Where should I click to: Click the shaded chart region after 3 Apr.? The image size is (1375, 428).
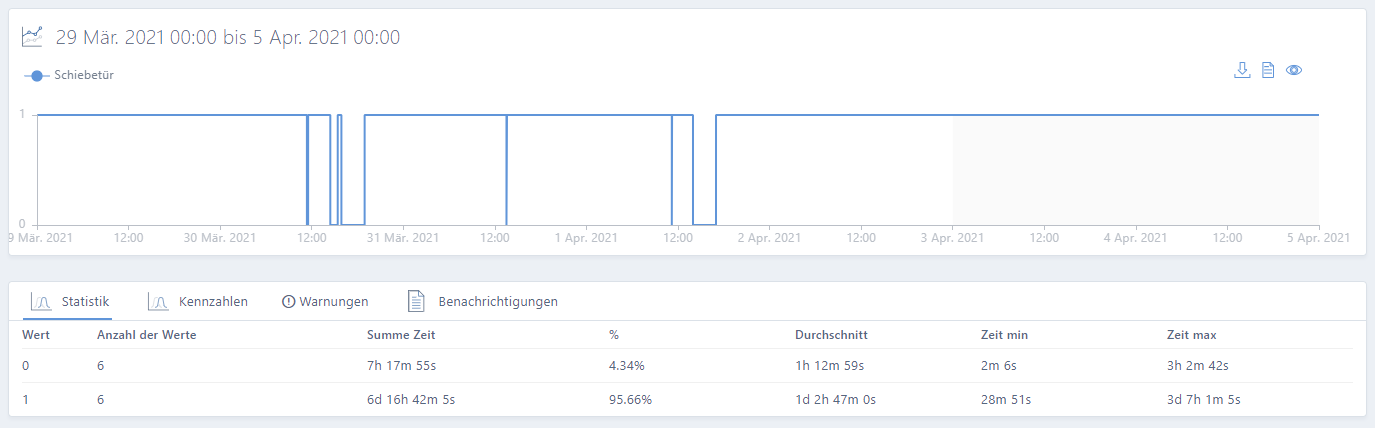(x=1135, y=170)
